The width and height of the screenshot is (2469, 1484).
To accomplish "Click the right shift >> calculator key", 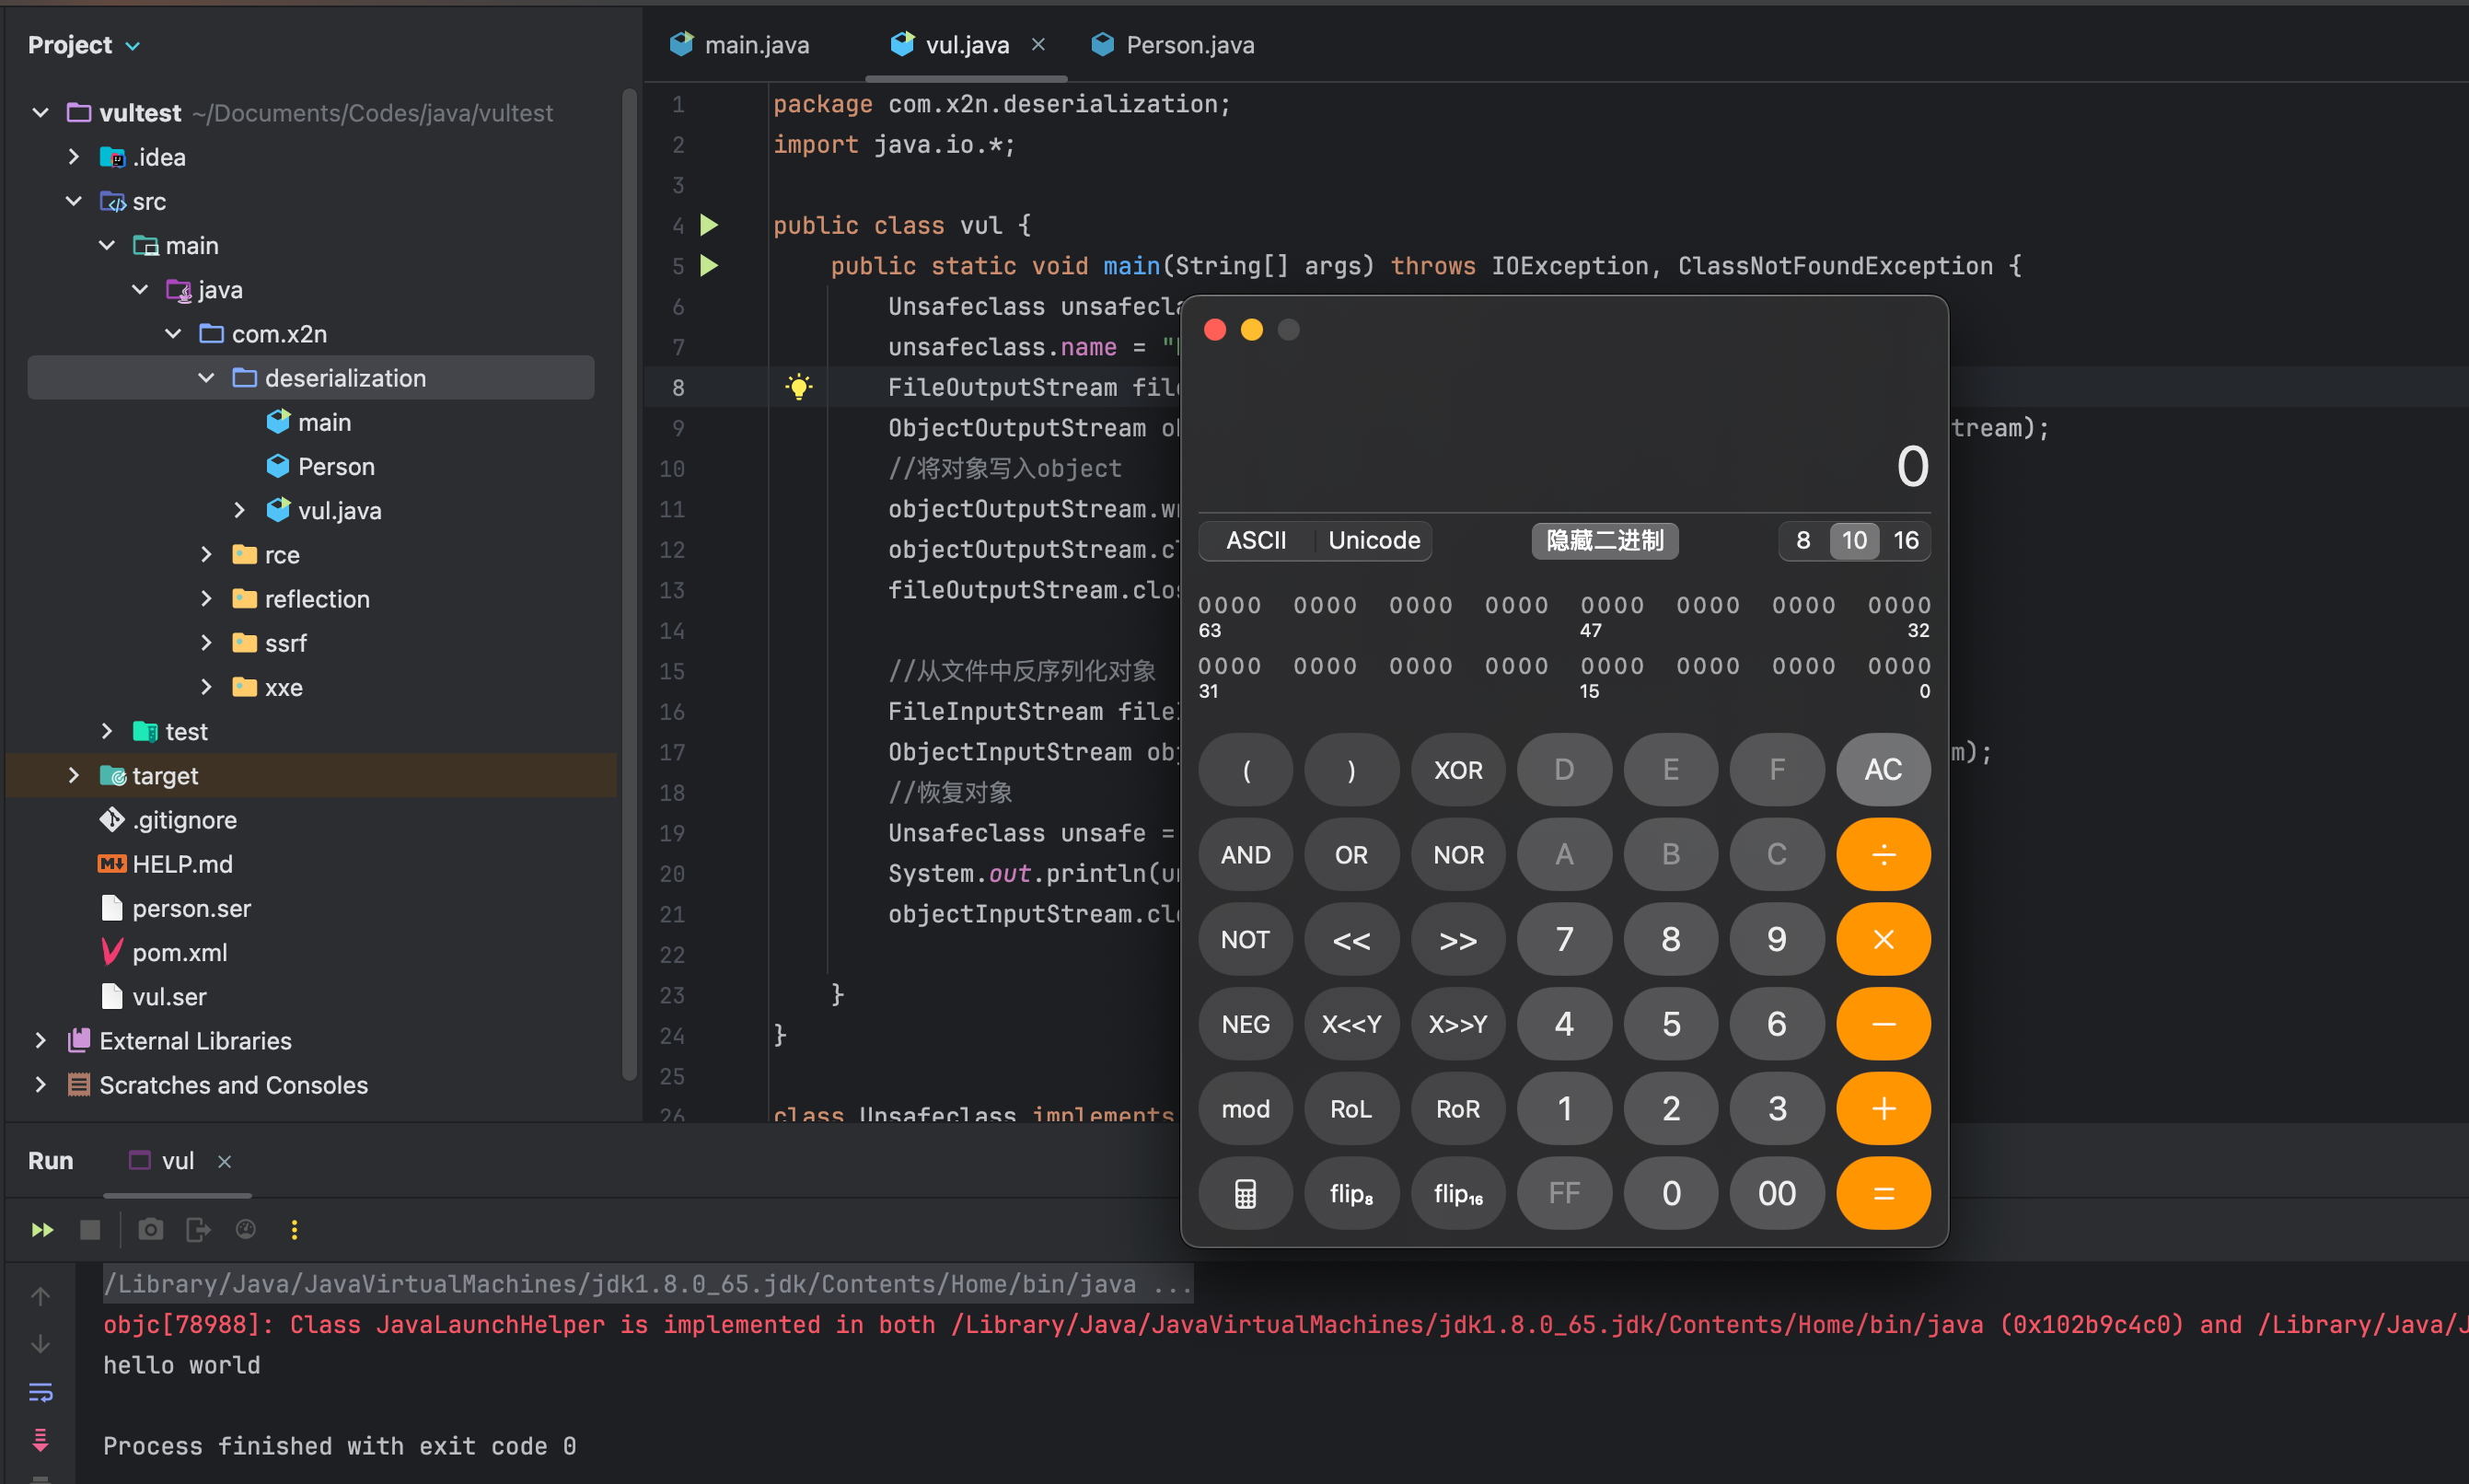I will pyautogui.click(x=1457, y=939).
